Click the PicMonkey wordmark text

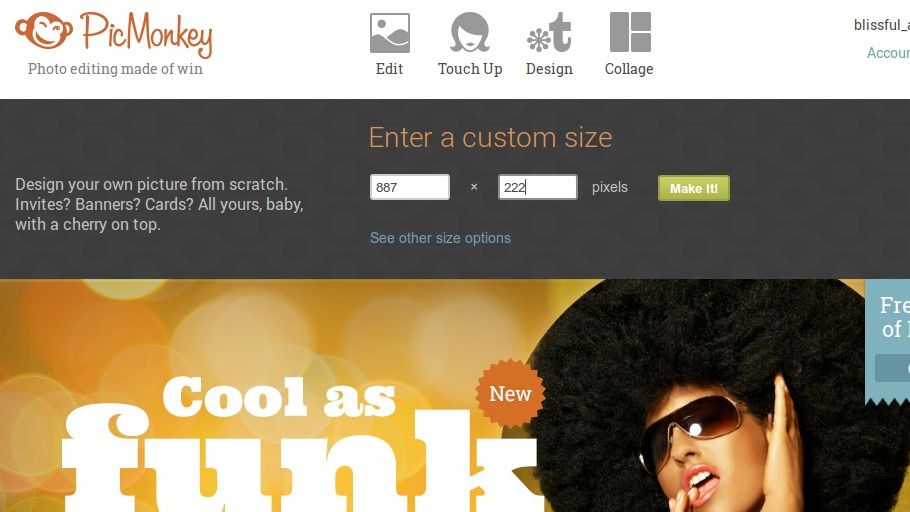click(147, 34)
